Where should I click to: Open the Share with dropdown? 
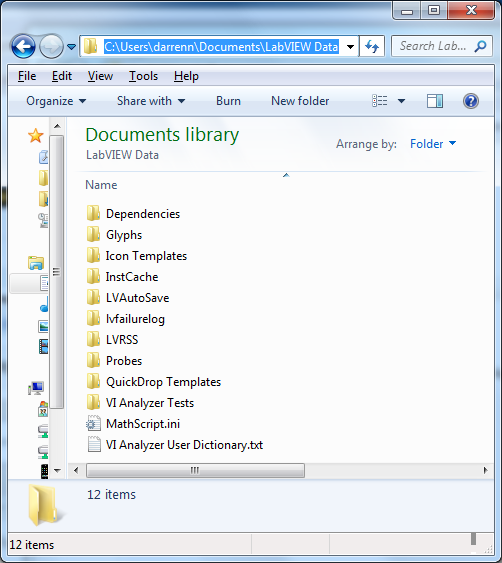pyautogui.click(x=151, y=101)
